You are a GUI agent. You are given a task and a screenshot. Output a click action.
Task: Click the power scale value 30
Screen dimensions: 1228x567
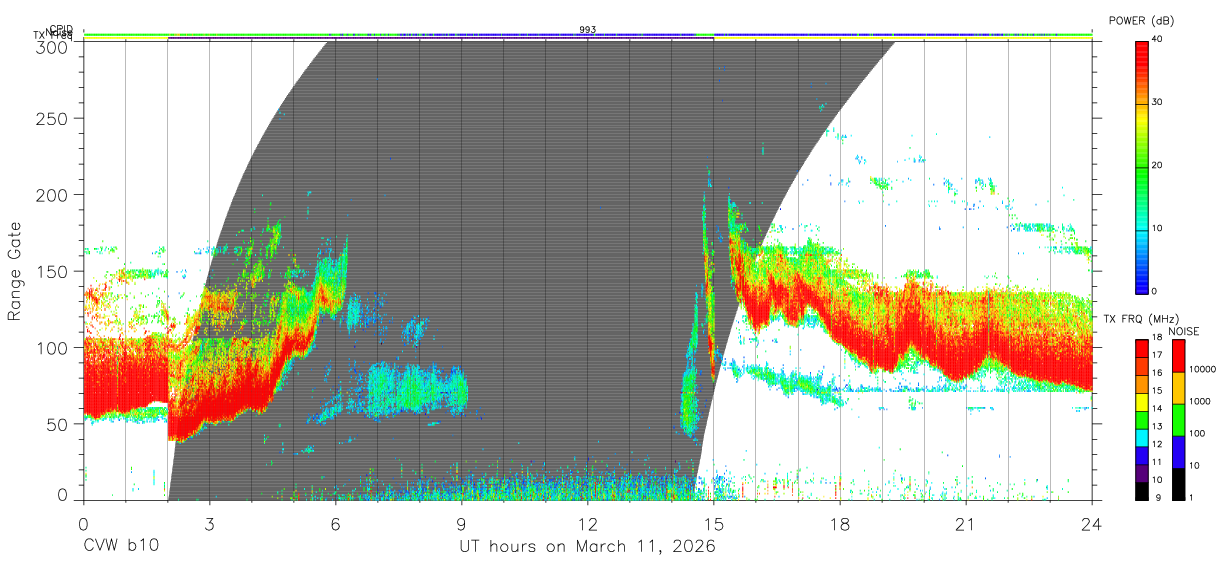click(x=1156, y=103)
